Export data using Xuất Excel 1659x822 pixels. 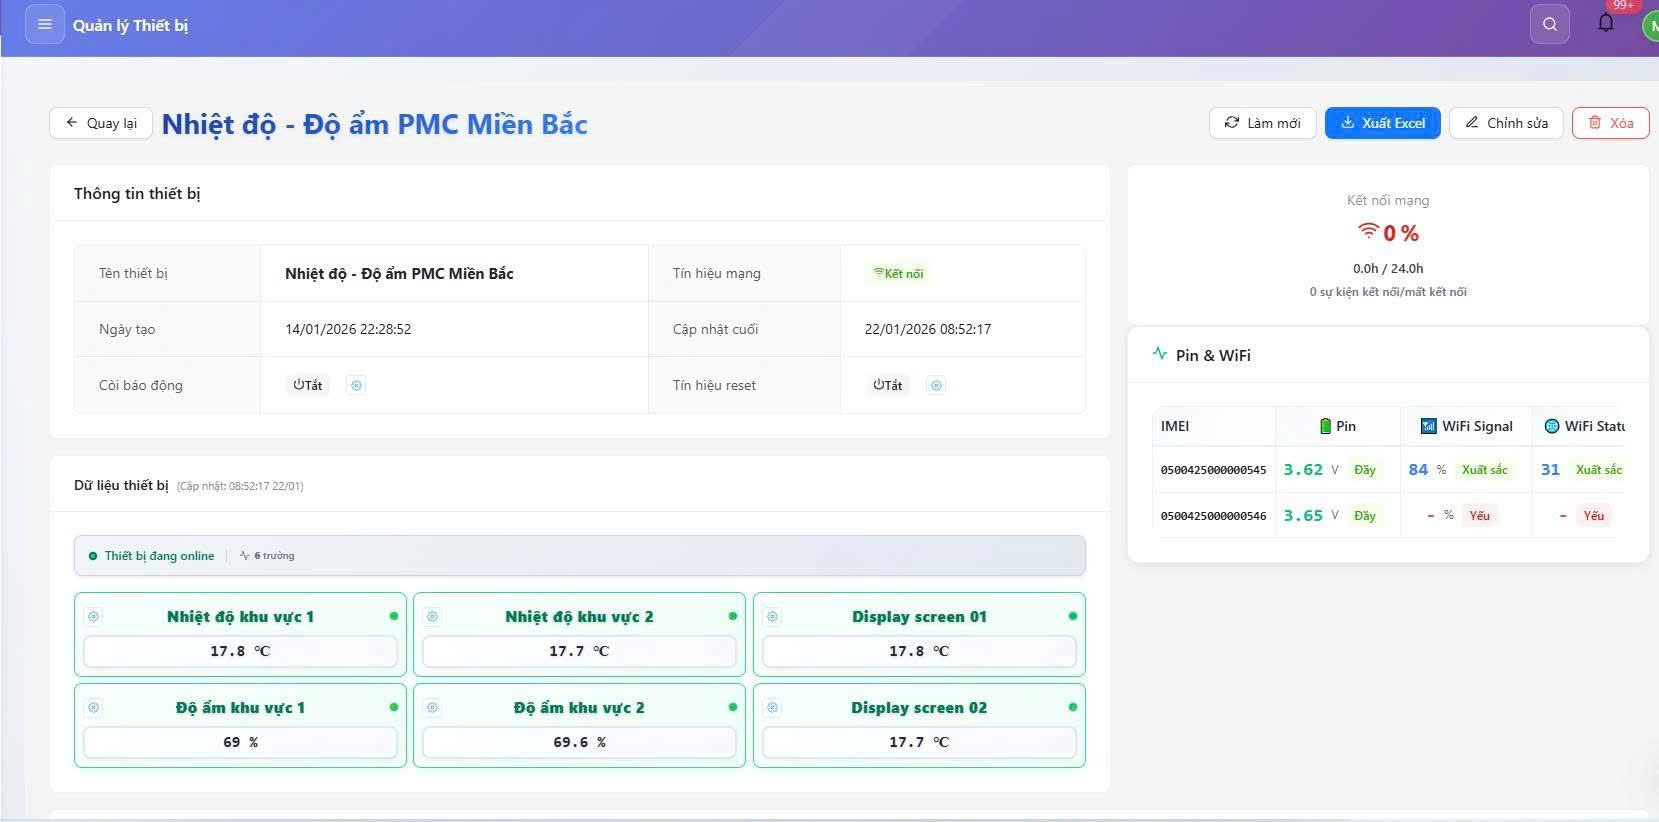pos(1382,123)
